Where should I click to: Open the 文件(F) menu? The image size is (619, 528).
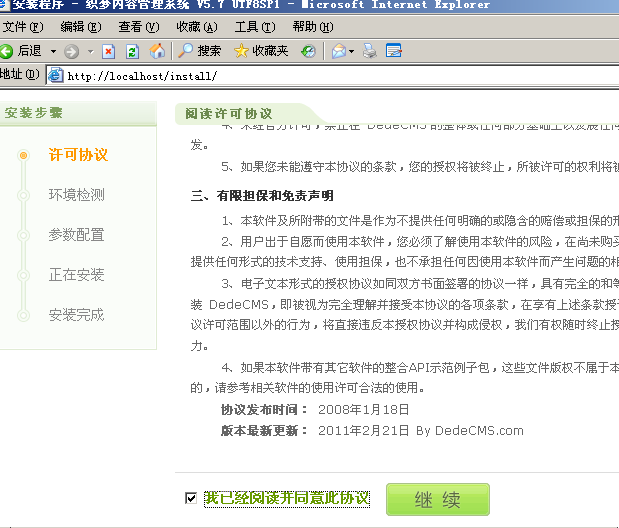(x=23, y=27)
